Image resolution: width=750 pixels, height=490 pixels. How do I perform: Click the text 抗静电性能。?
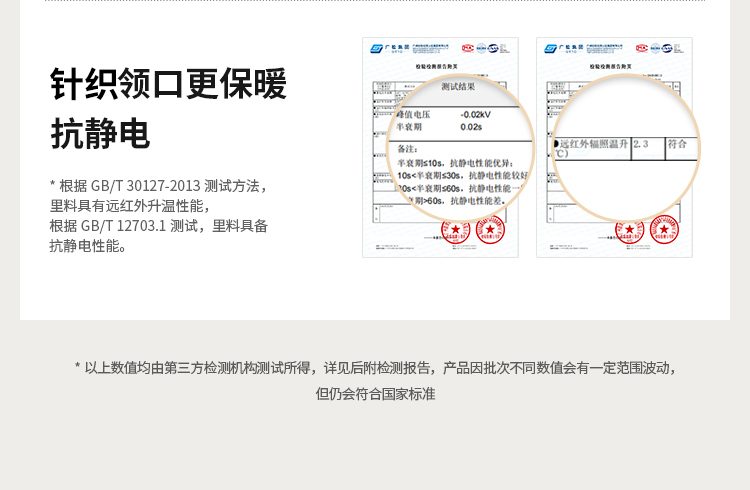[88, 246]
